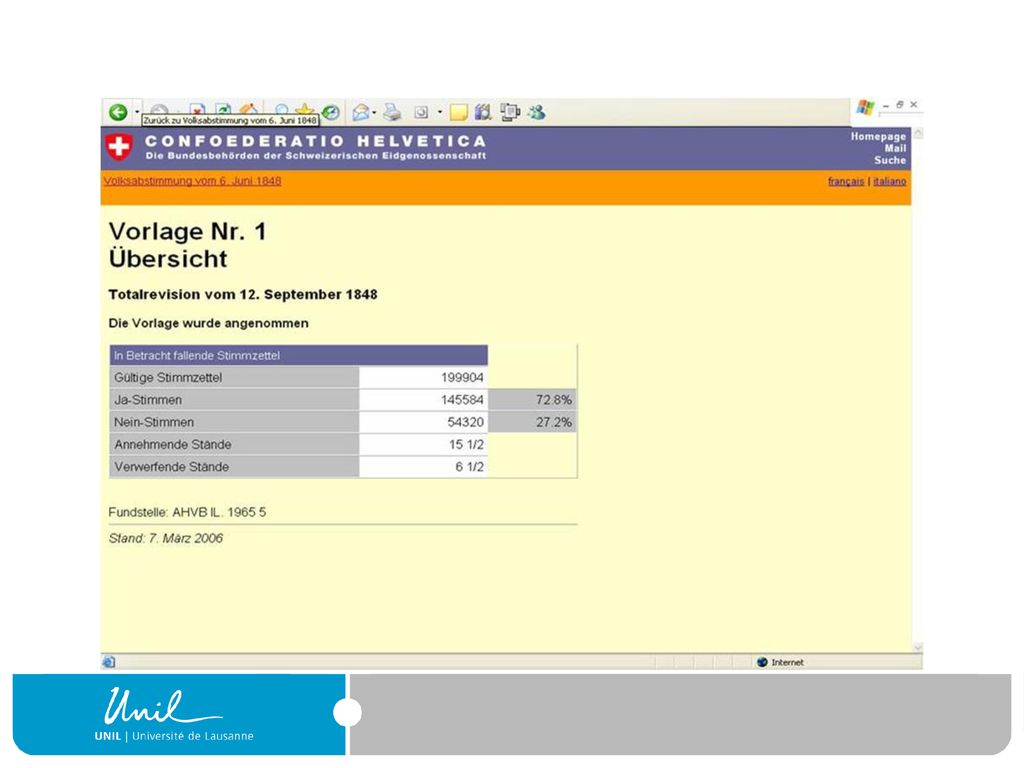1024x768 pixels.
Task: Open the Suche link in header
Action: (x=890, y=160)
